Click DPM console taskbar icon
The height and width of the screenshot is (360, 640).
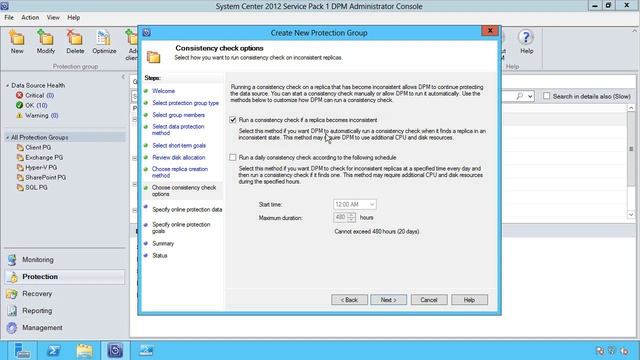pos(115,351)
